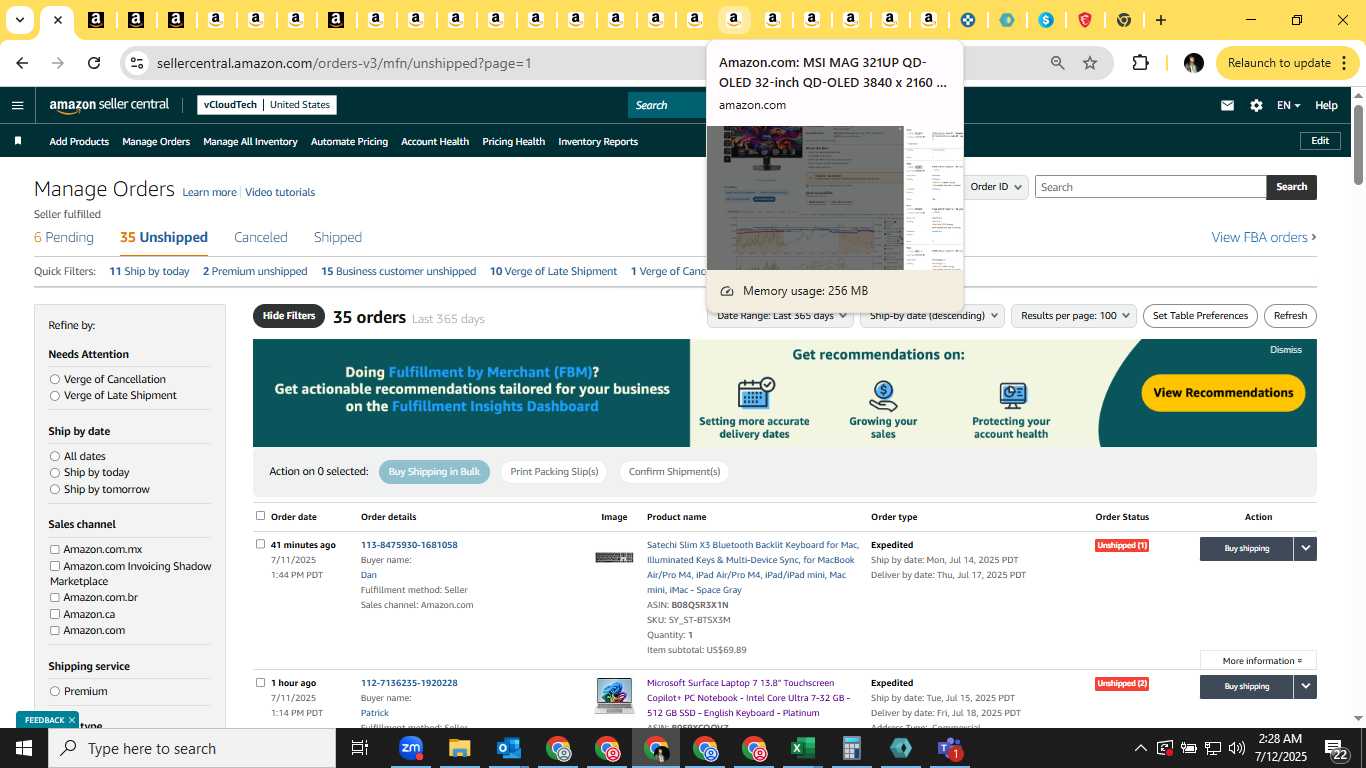Open the settings gear in Seller Central
The width and height of the screenshot is (1366, 768).
tap(1256, 105)
